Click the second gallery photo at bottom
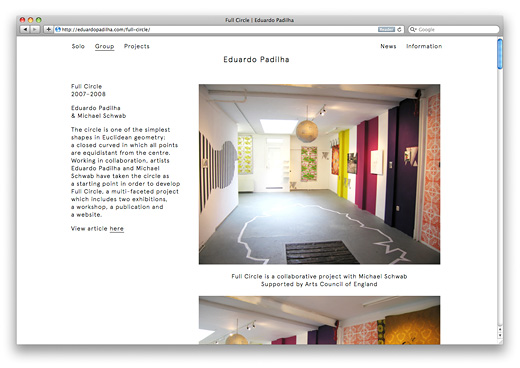Image resolution: width=520 pixels, height=368 pixels. pyautogui.click(x=319, y=320)
